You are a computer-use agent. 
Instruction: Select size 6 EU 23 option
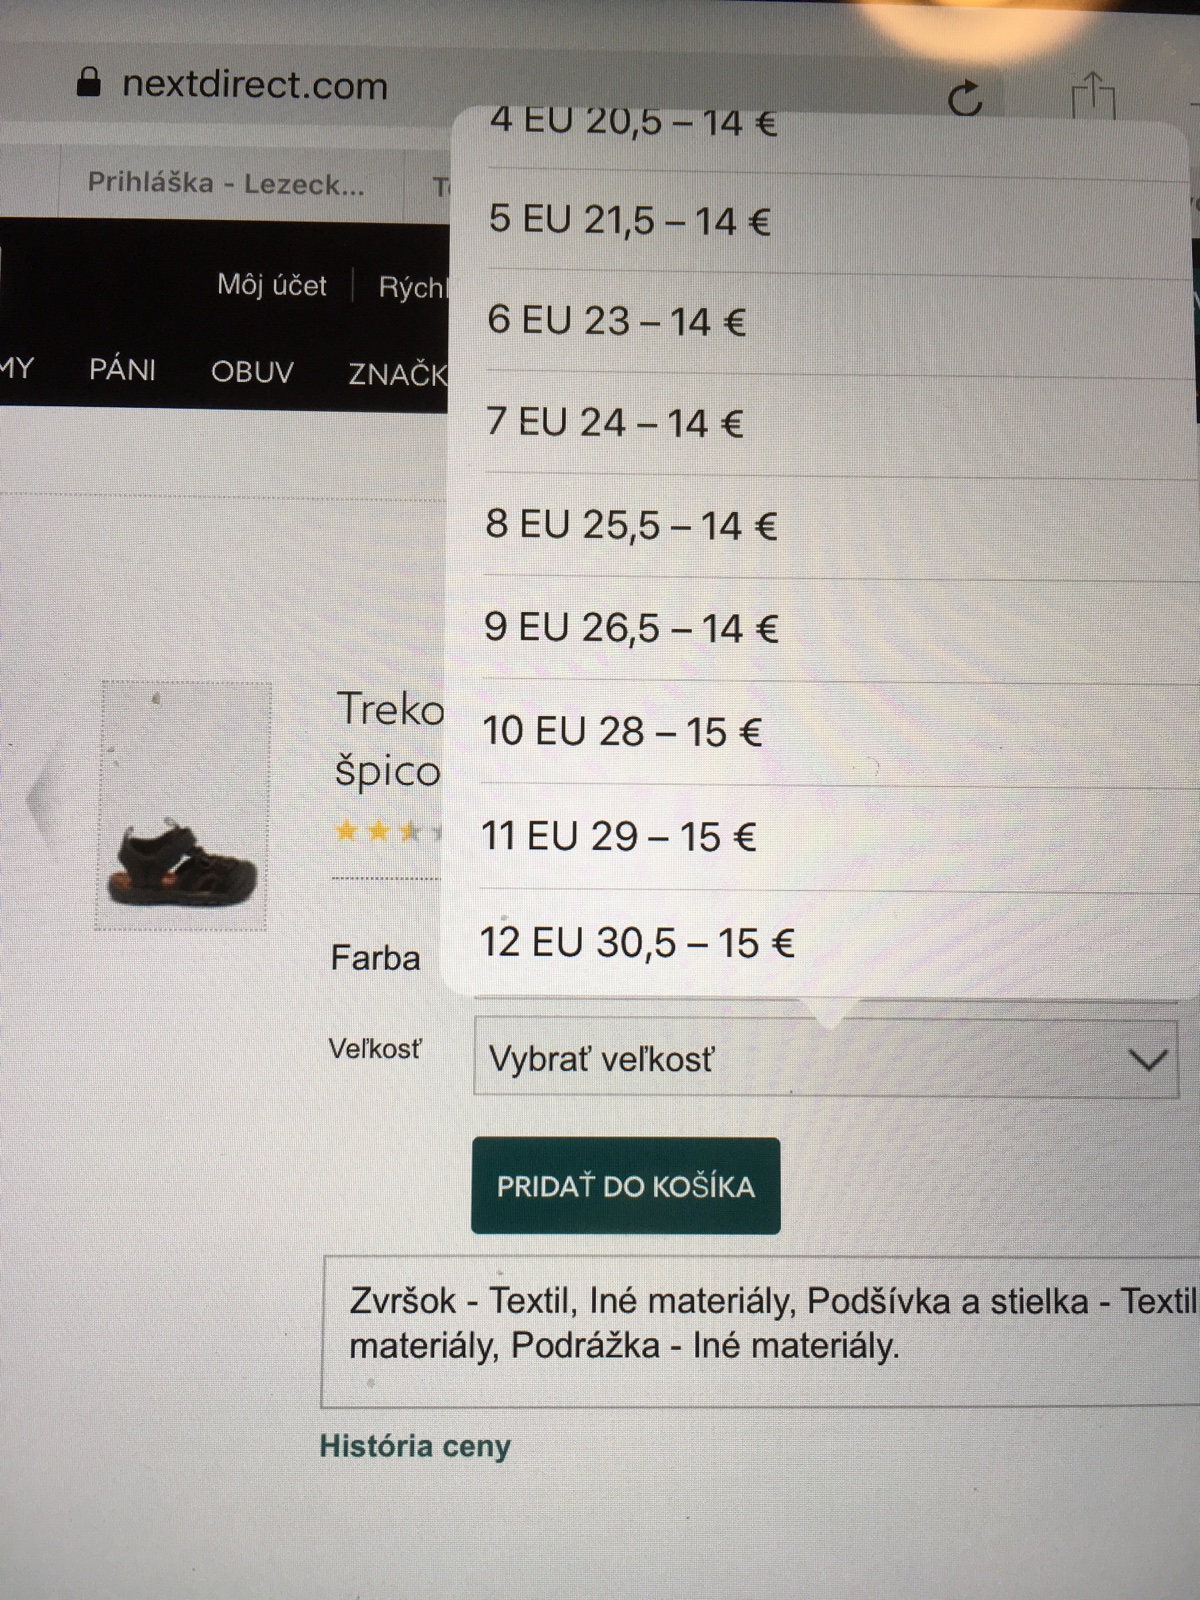(x=616, y=321)
